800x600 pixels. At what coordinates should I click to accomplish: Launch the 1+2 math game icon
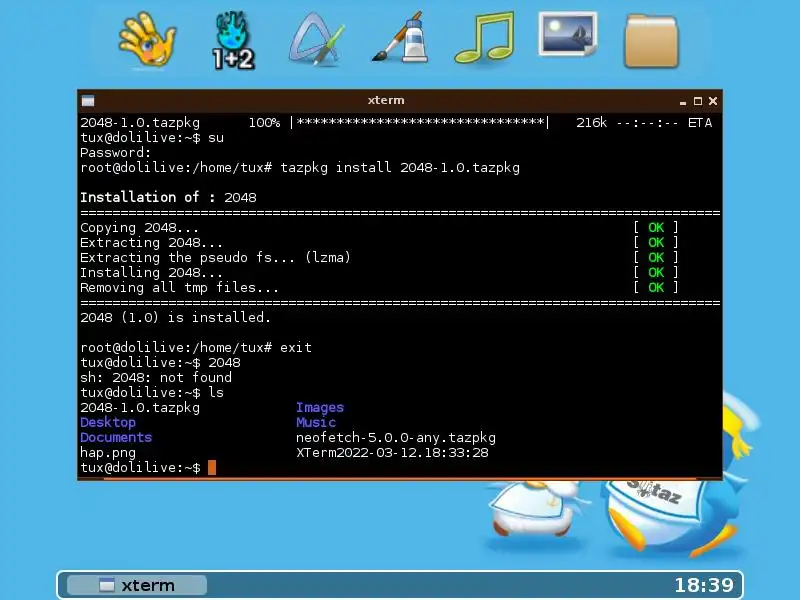tap(233, 40)
